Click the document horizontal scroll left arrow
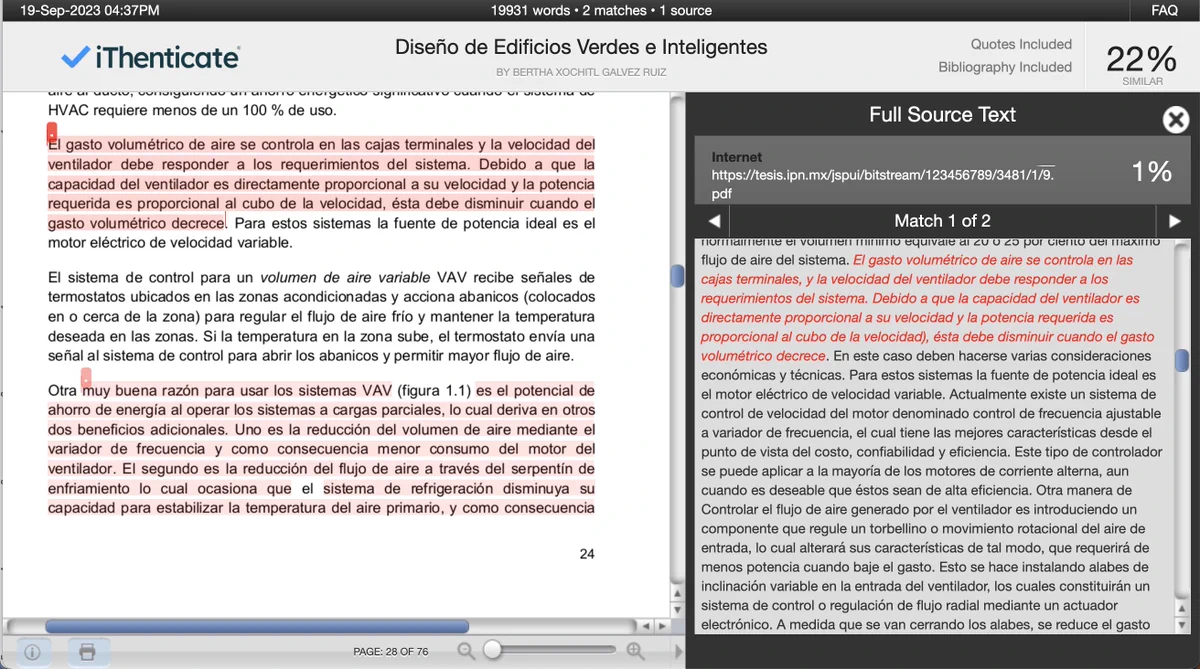This screenshot has width=1200, height=669. pyautogui.click(x=646, y=626)
